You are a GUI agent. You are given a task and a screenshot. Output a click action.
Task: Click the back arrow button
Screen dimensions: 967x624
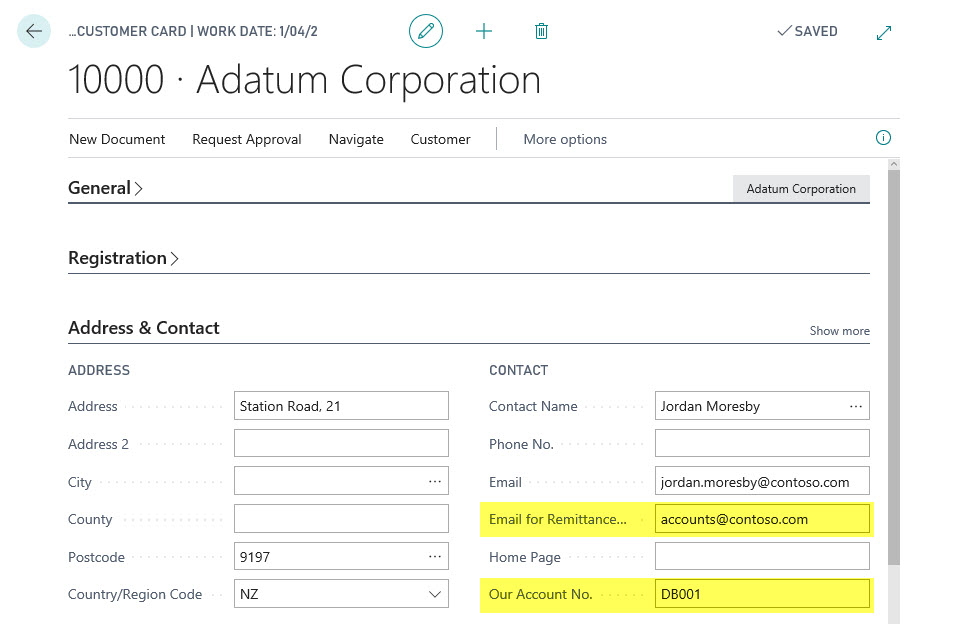(x=34, y=31)
